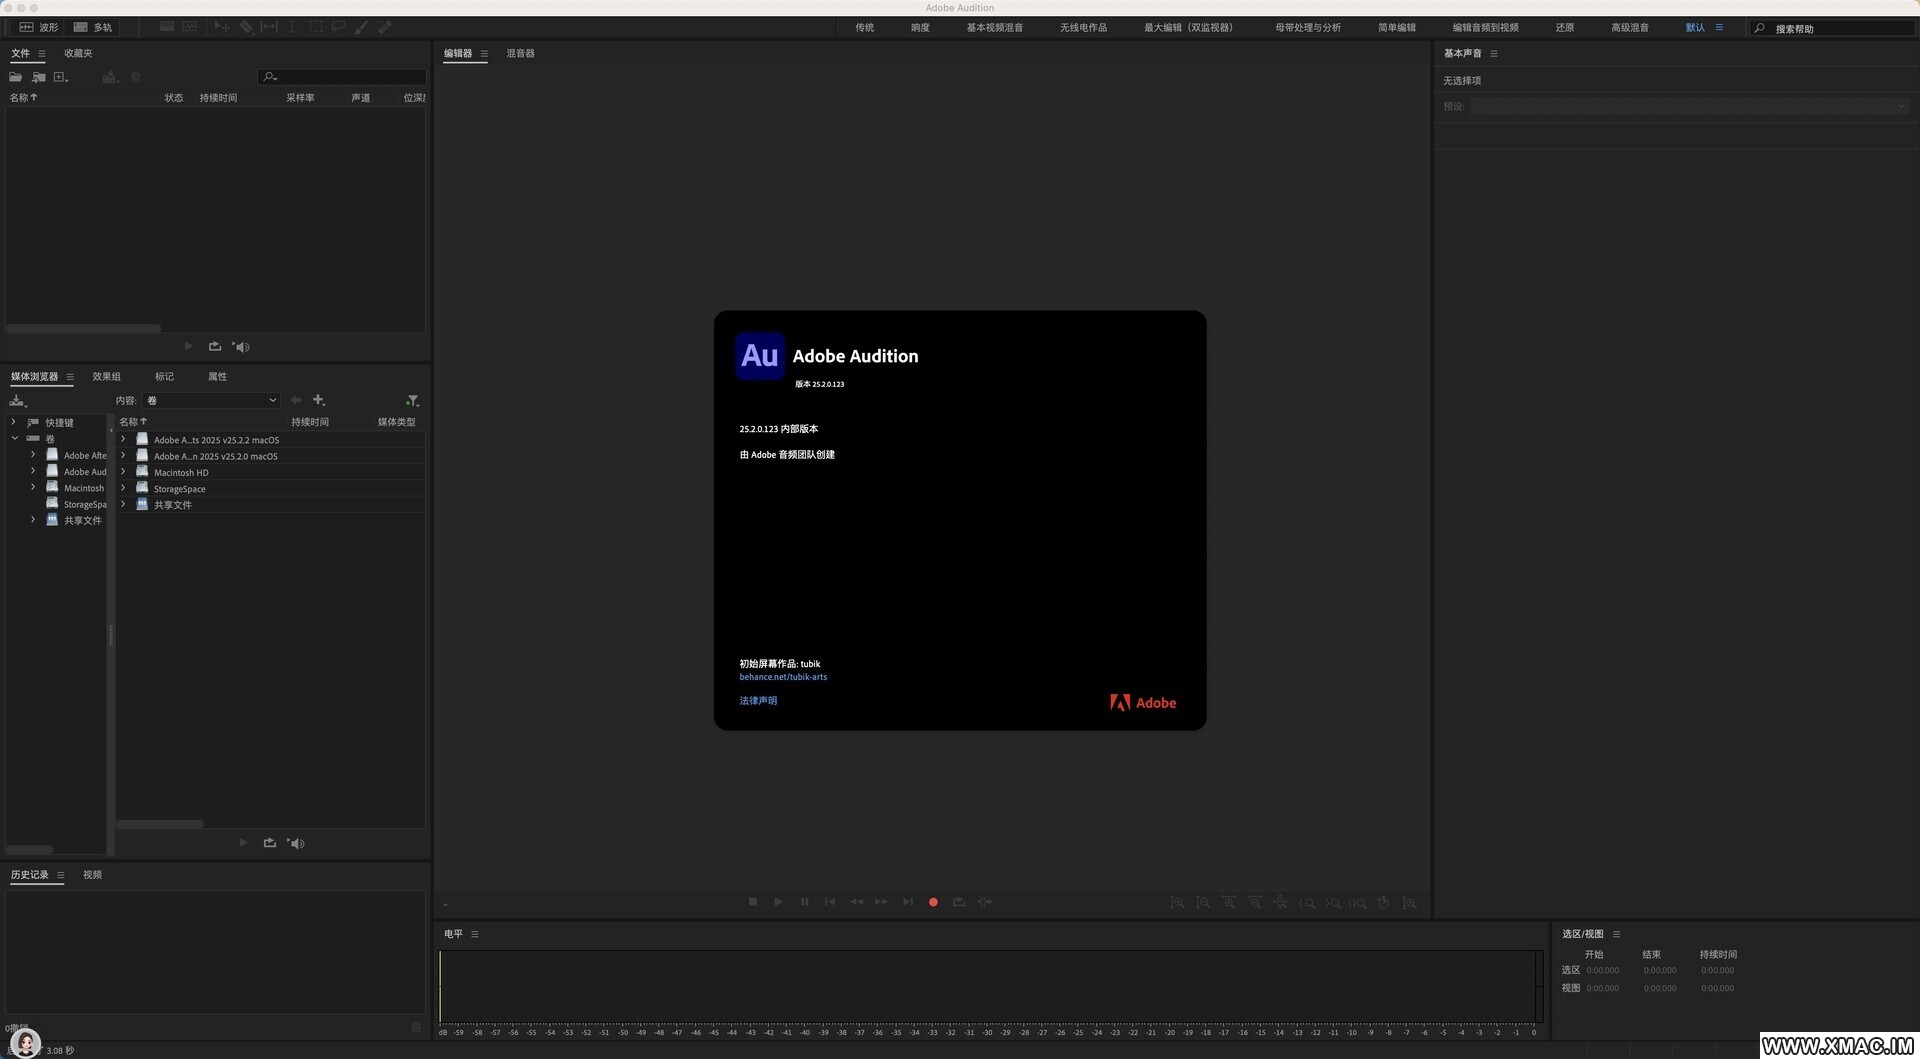Select the Time Selection I-beam tool
Viewport: 1920px width, 1059px height.
click(x=292, y=27)
